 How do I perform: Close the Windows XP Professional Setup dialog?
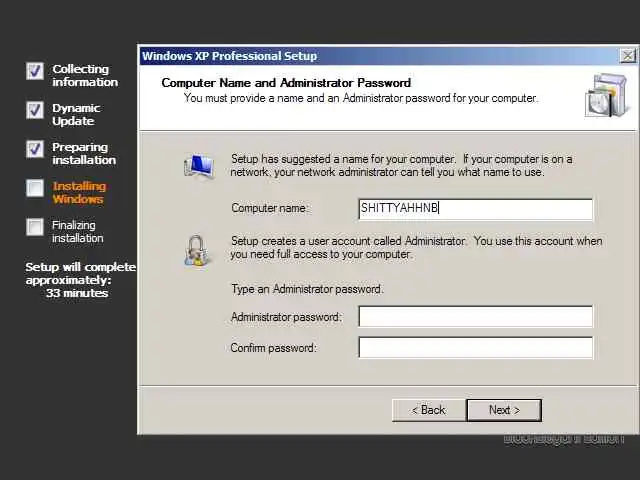[x=628, y=56]
